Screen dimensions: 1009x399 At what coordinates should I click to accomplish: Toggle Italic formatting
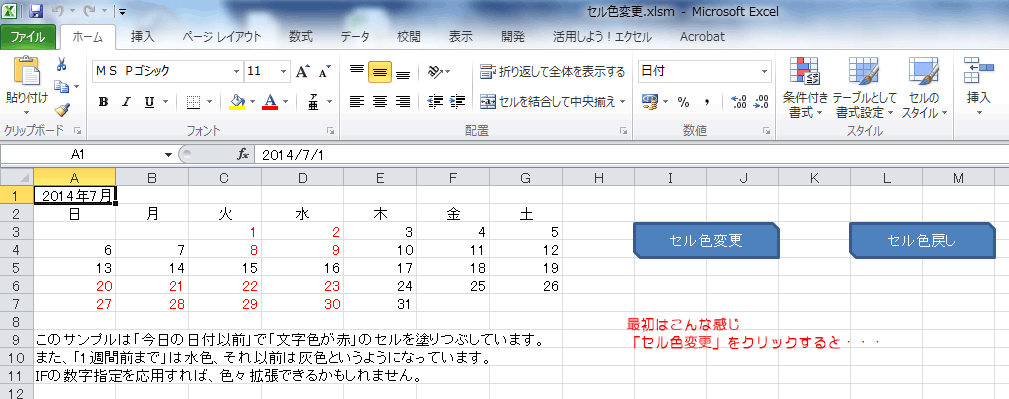(x=126, y=102)
